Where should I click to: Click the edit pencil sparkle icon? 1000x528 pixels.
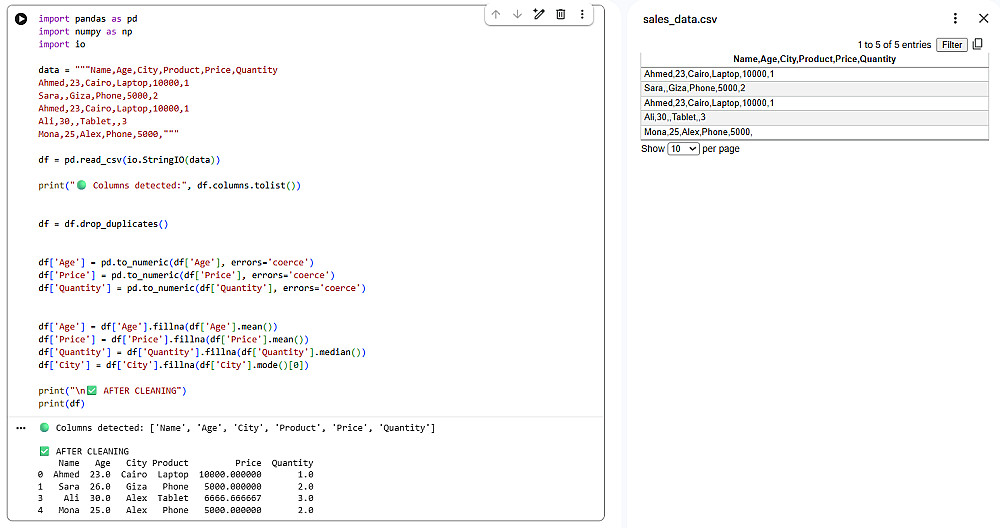pyautogui.click(x=539, y=14)
